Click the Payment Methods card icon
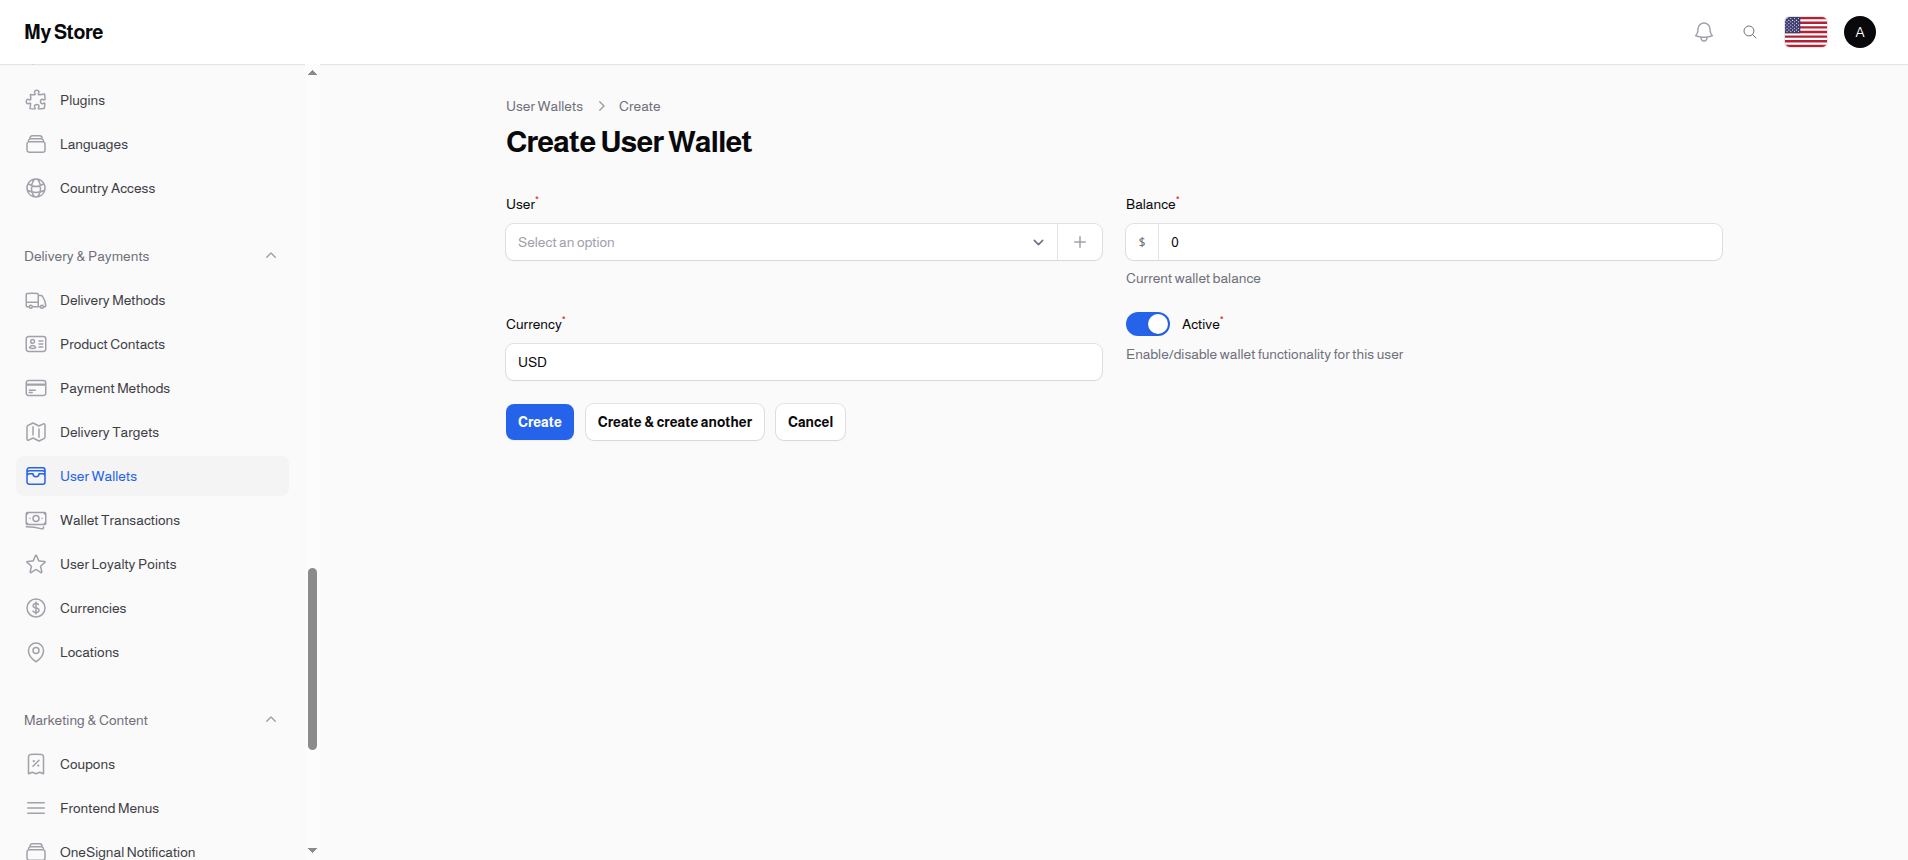 36,388
